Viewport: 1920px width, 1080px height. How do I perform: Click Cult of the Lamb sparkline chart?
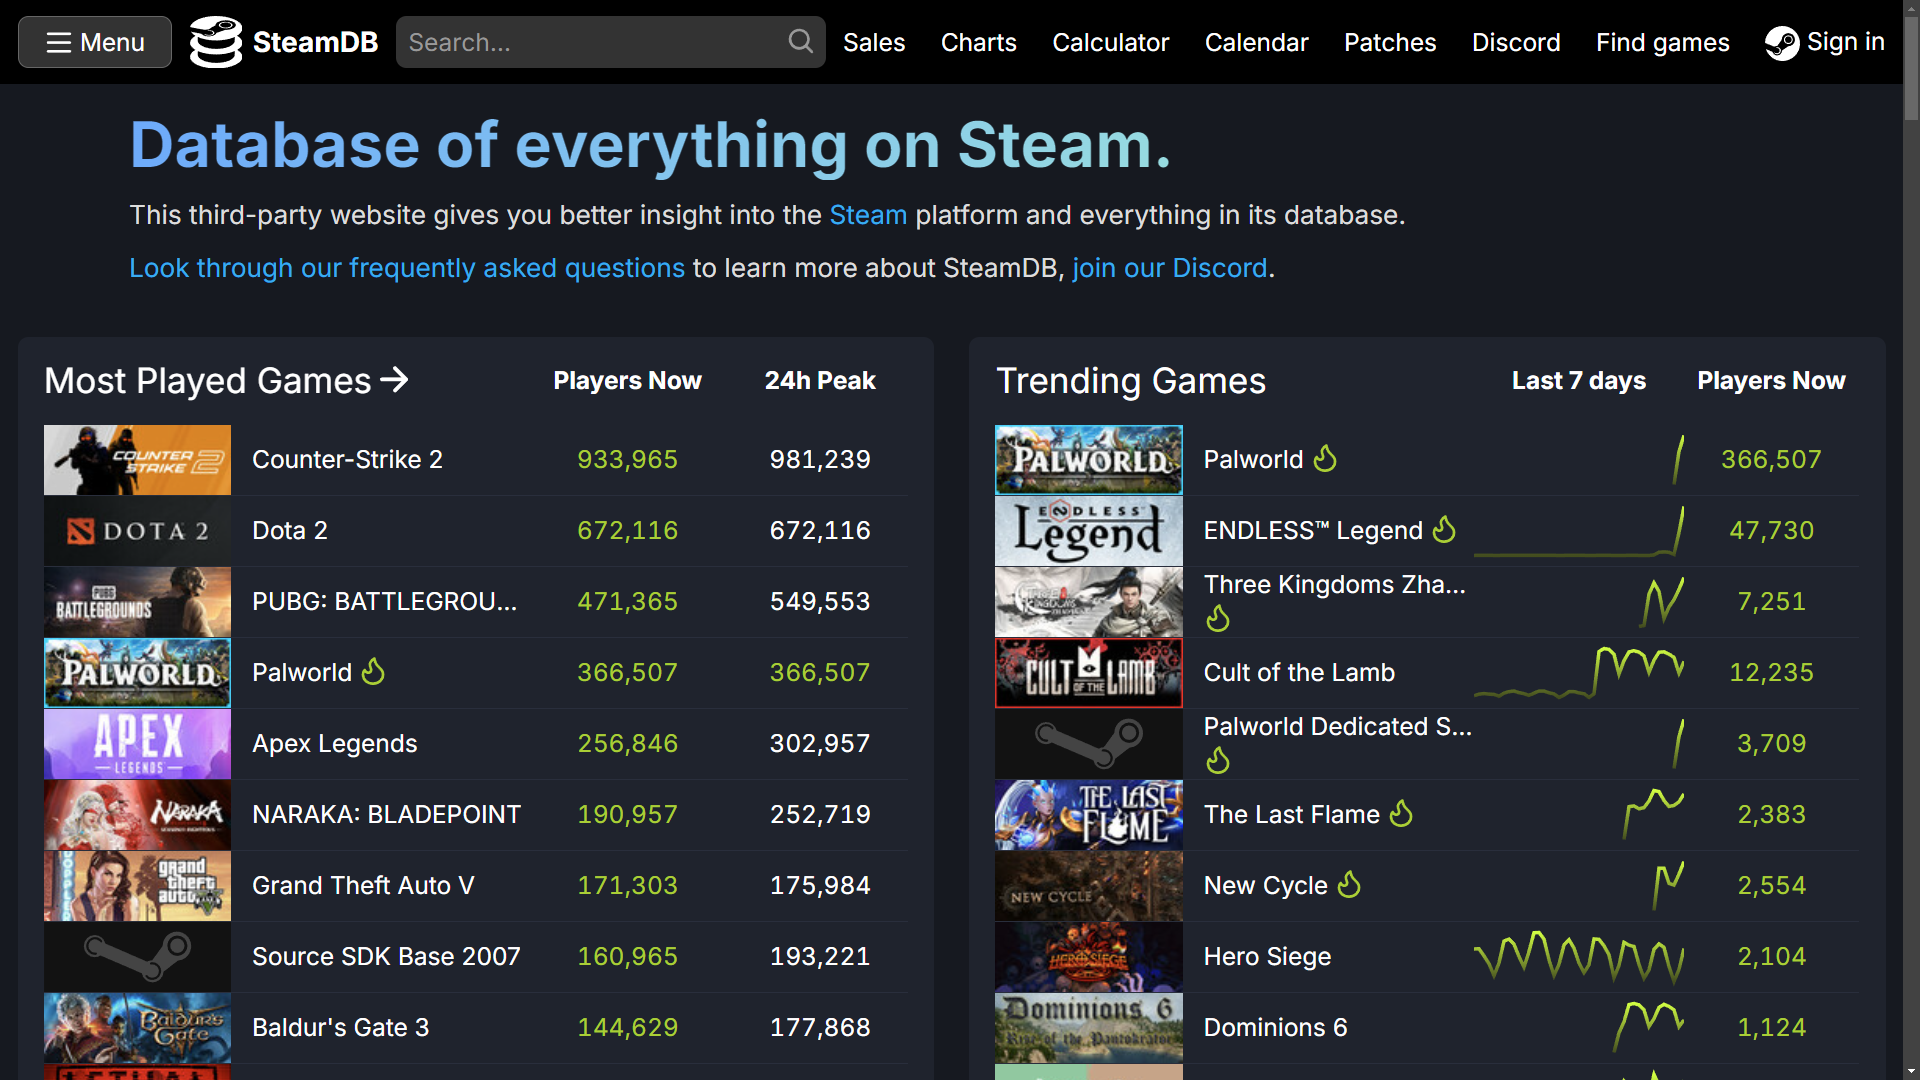pyautogui.click(x=1579, y=673)
